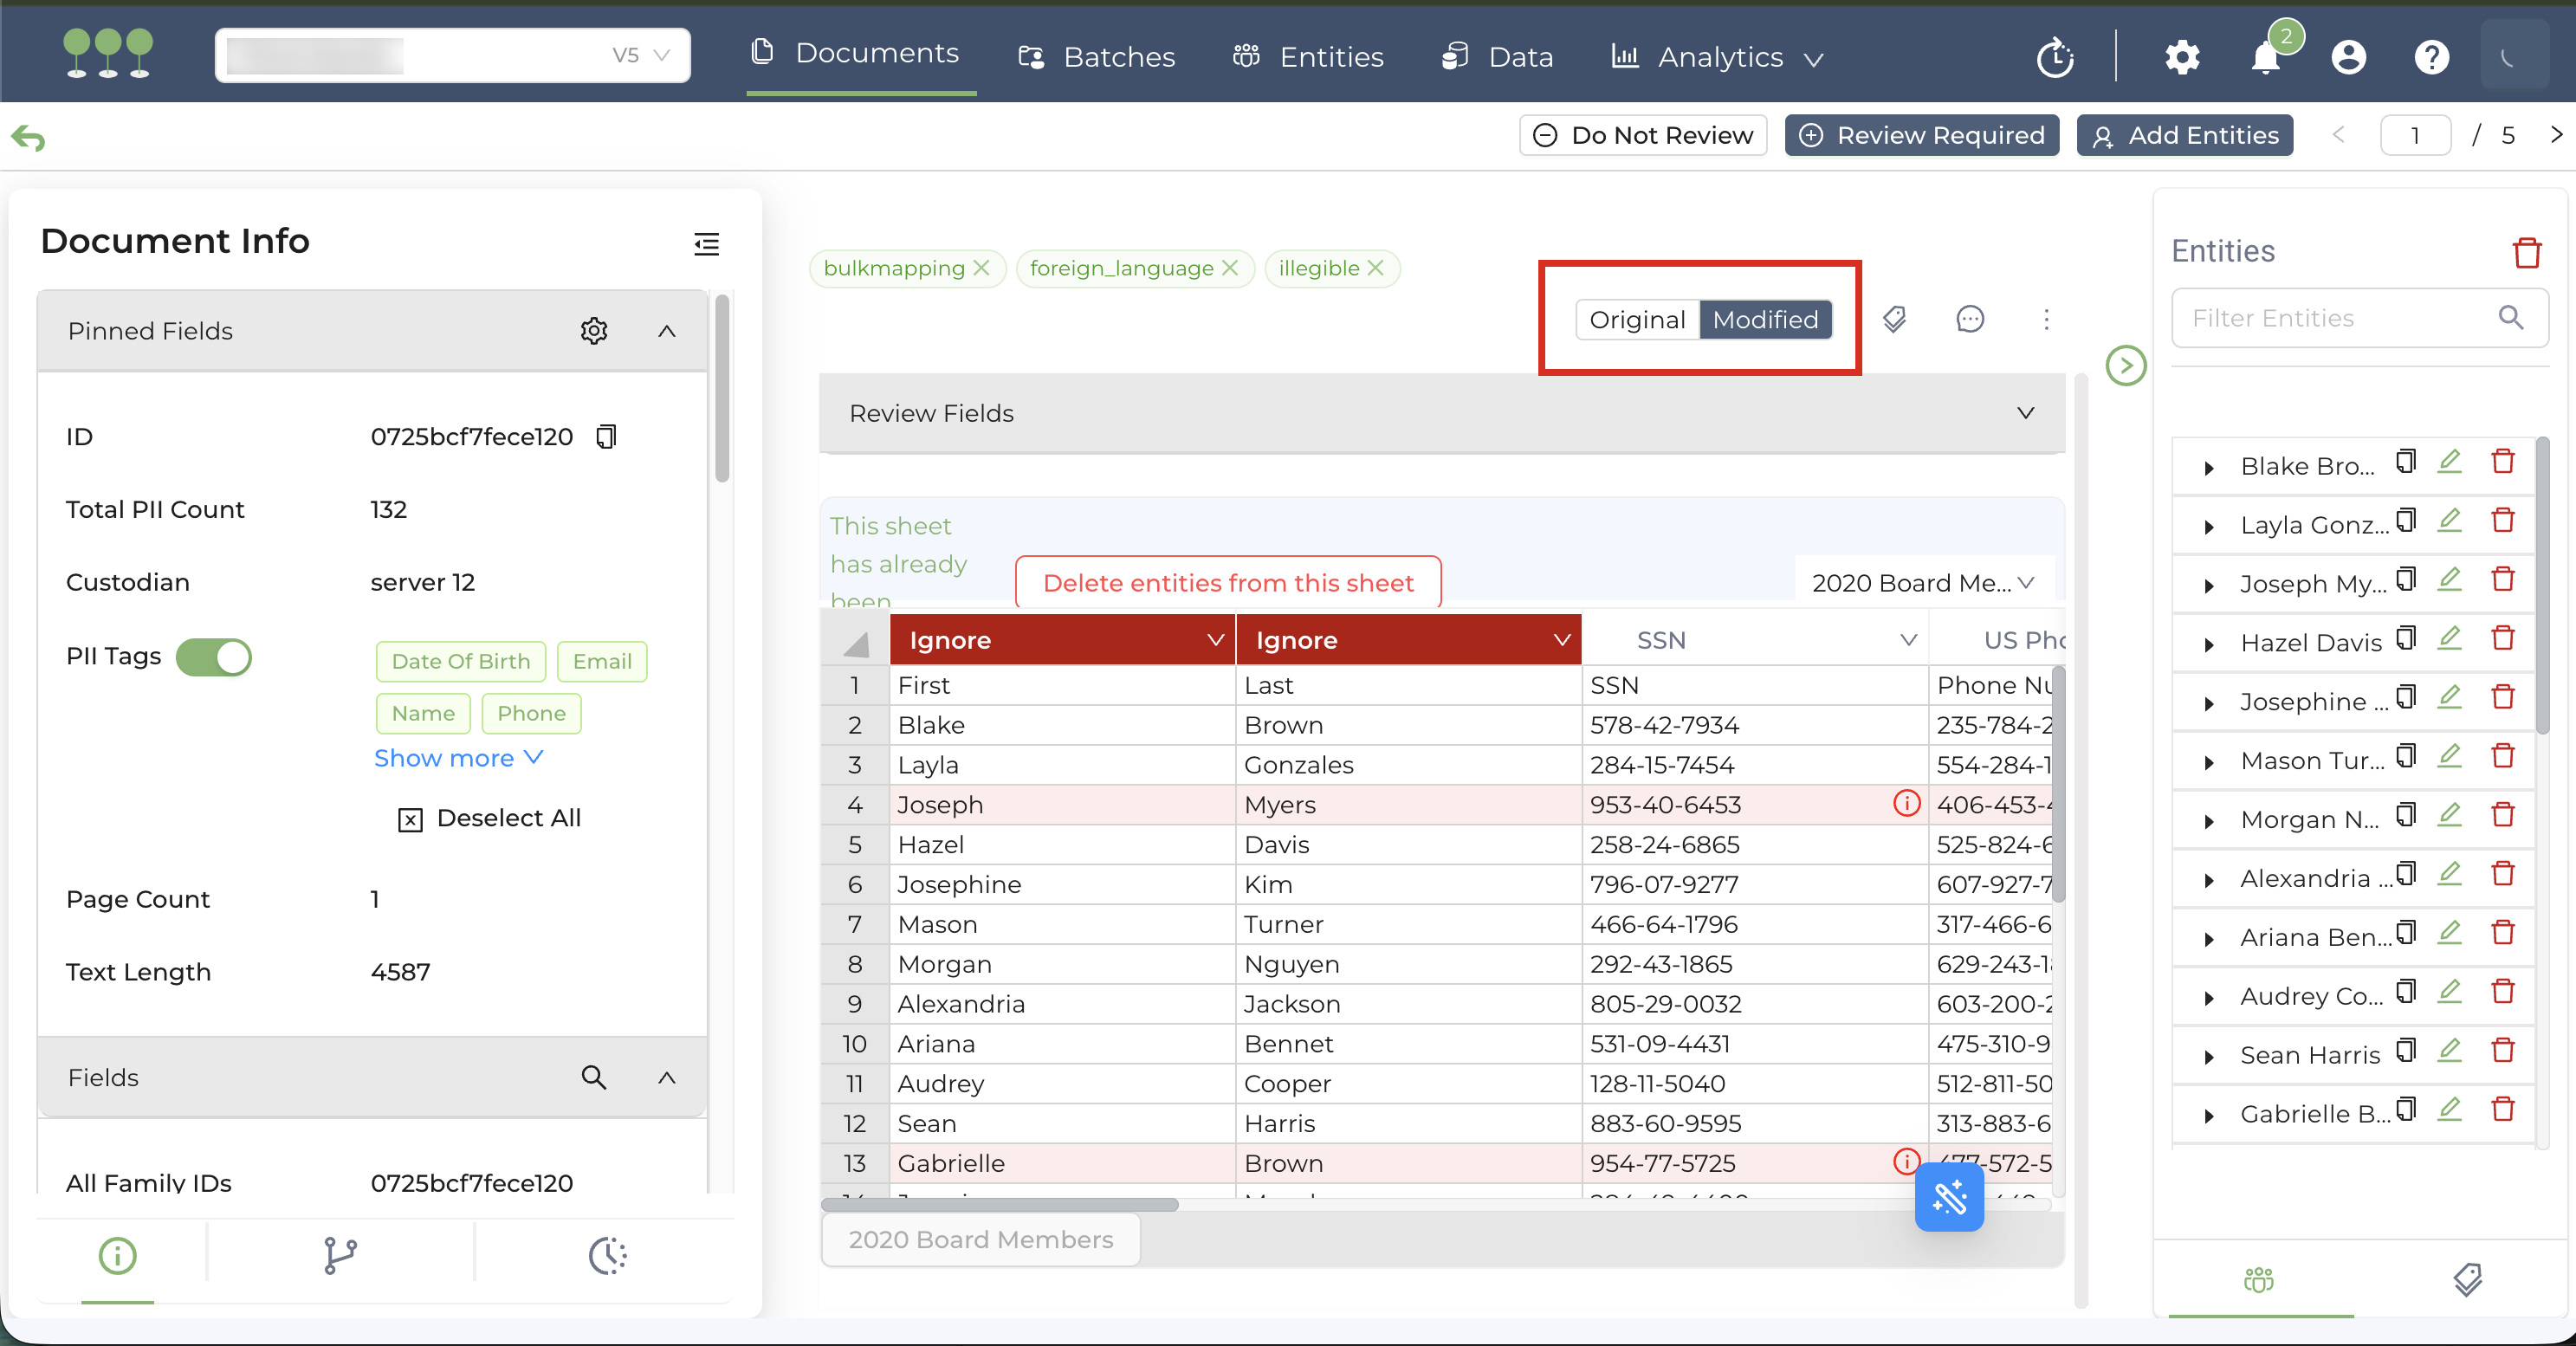This screenshot has height=1346, width=2576.
Task: Edit the Layla Gonzales entity
Action: [2449, 521]
